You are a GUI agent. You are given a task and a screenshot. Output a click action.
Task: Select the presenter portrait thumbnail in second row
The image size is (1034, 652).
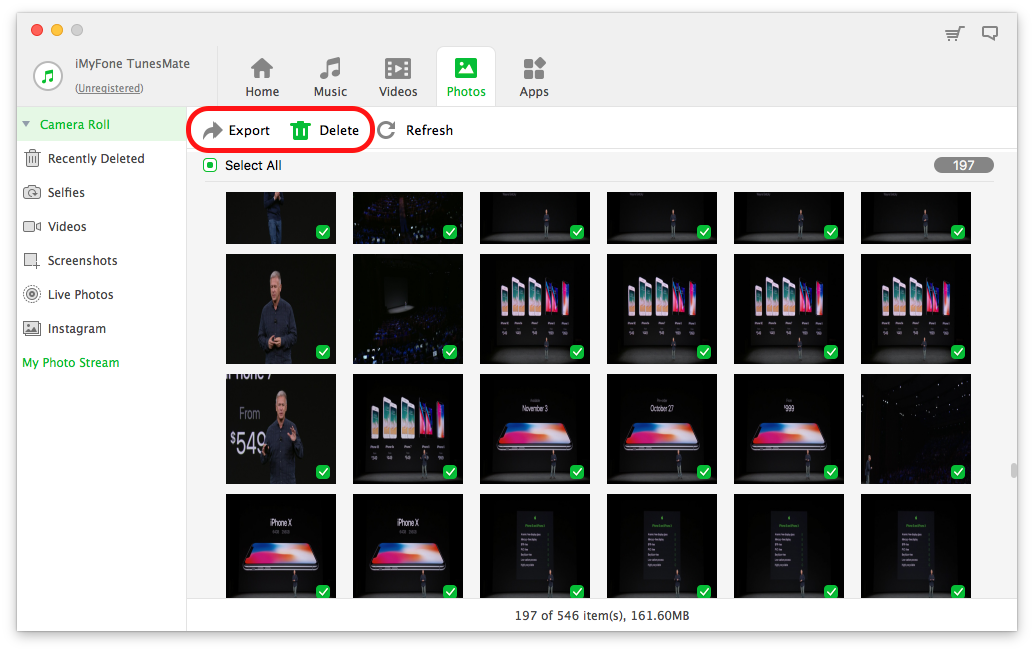pyautogui.click(x=281, y=309)
